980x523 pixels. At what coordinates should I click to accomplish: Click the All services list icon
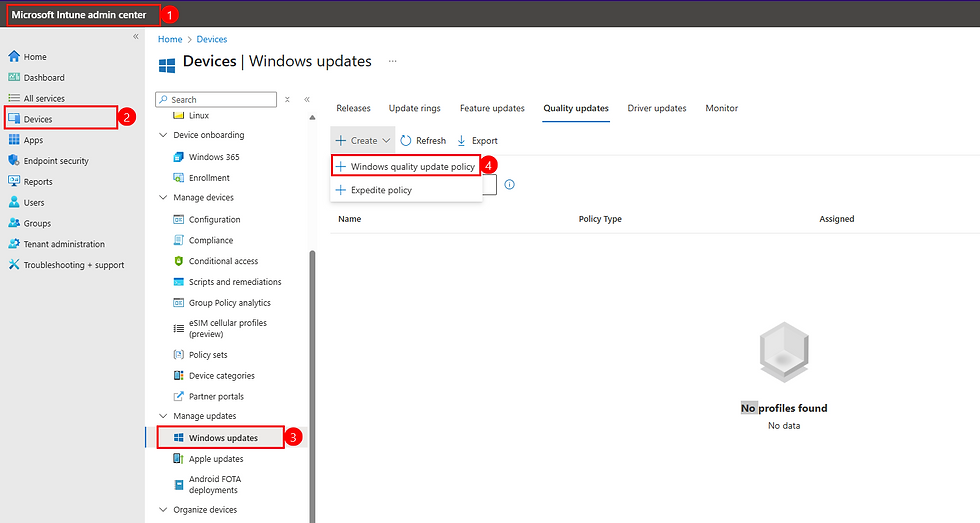[14, 98]
